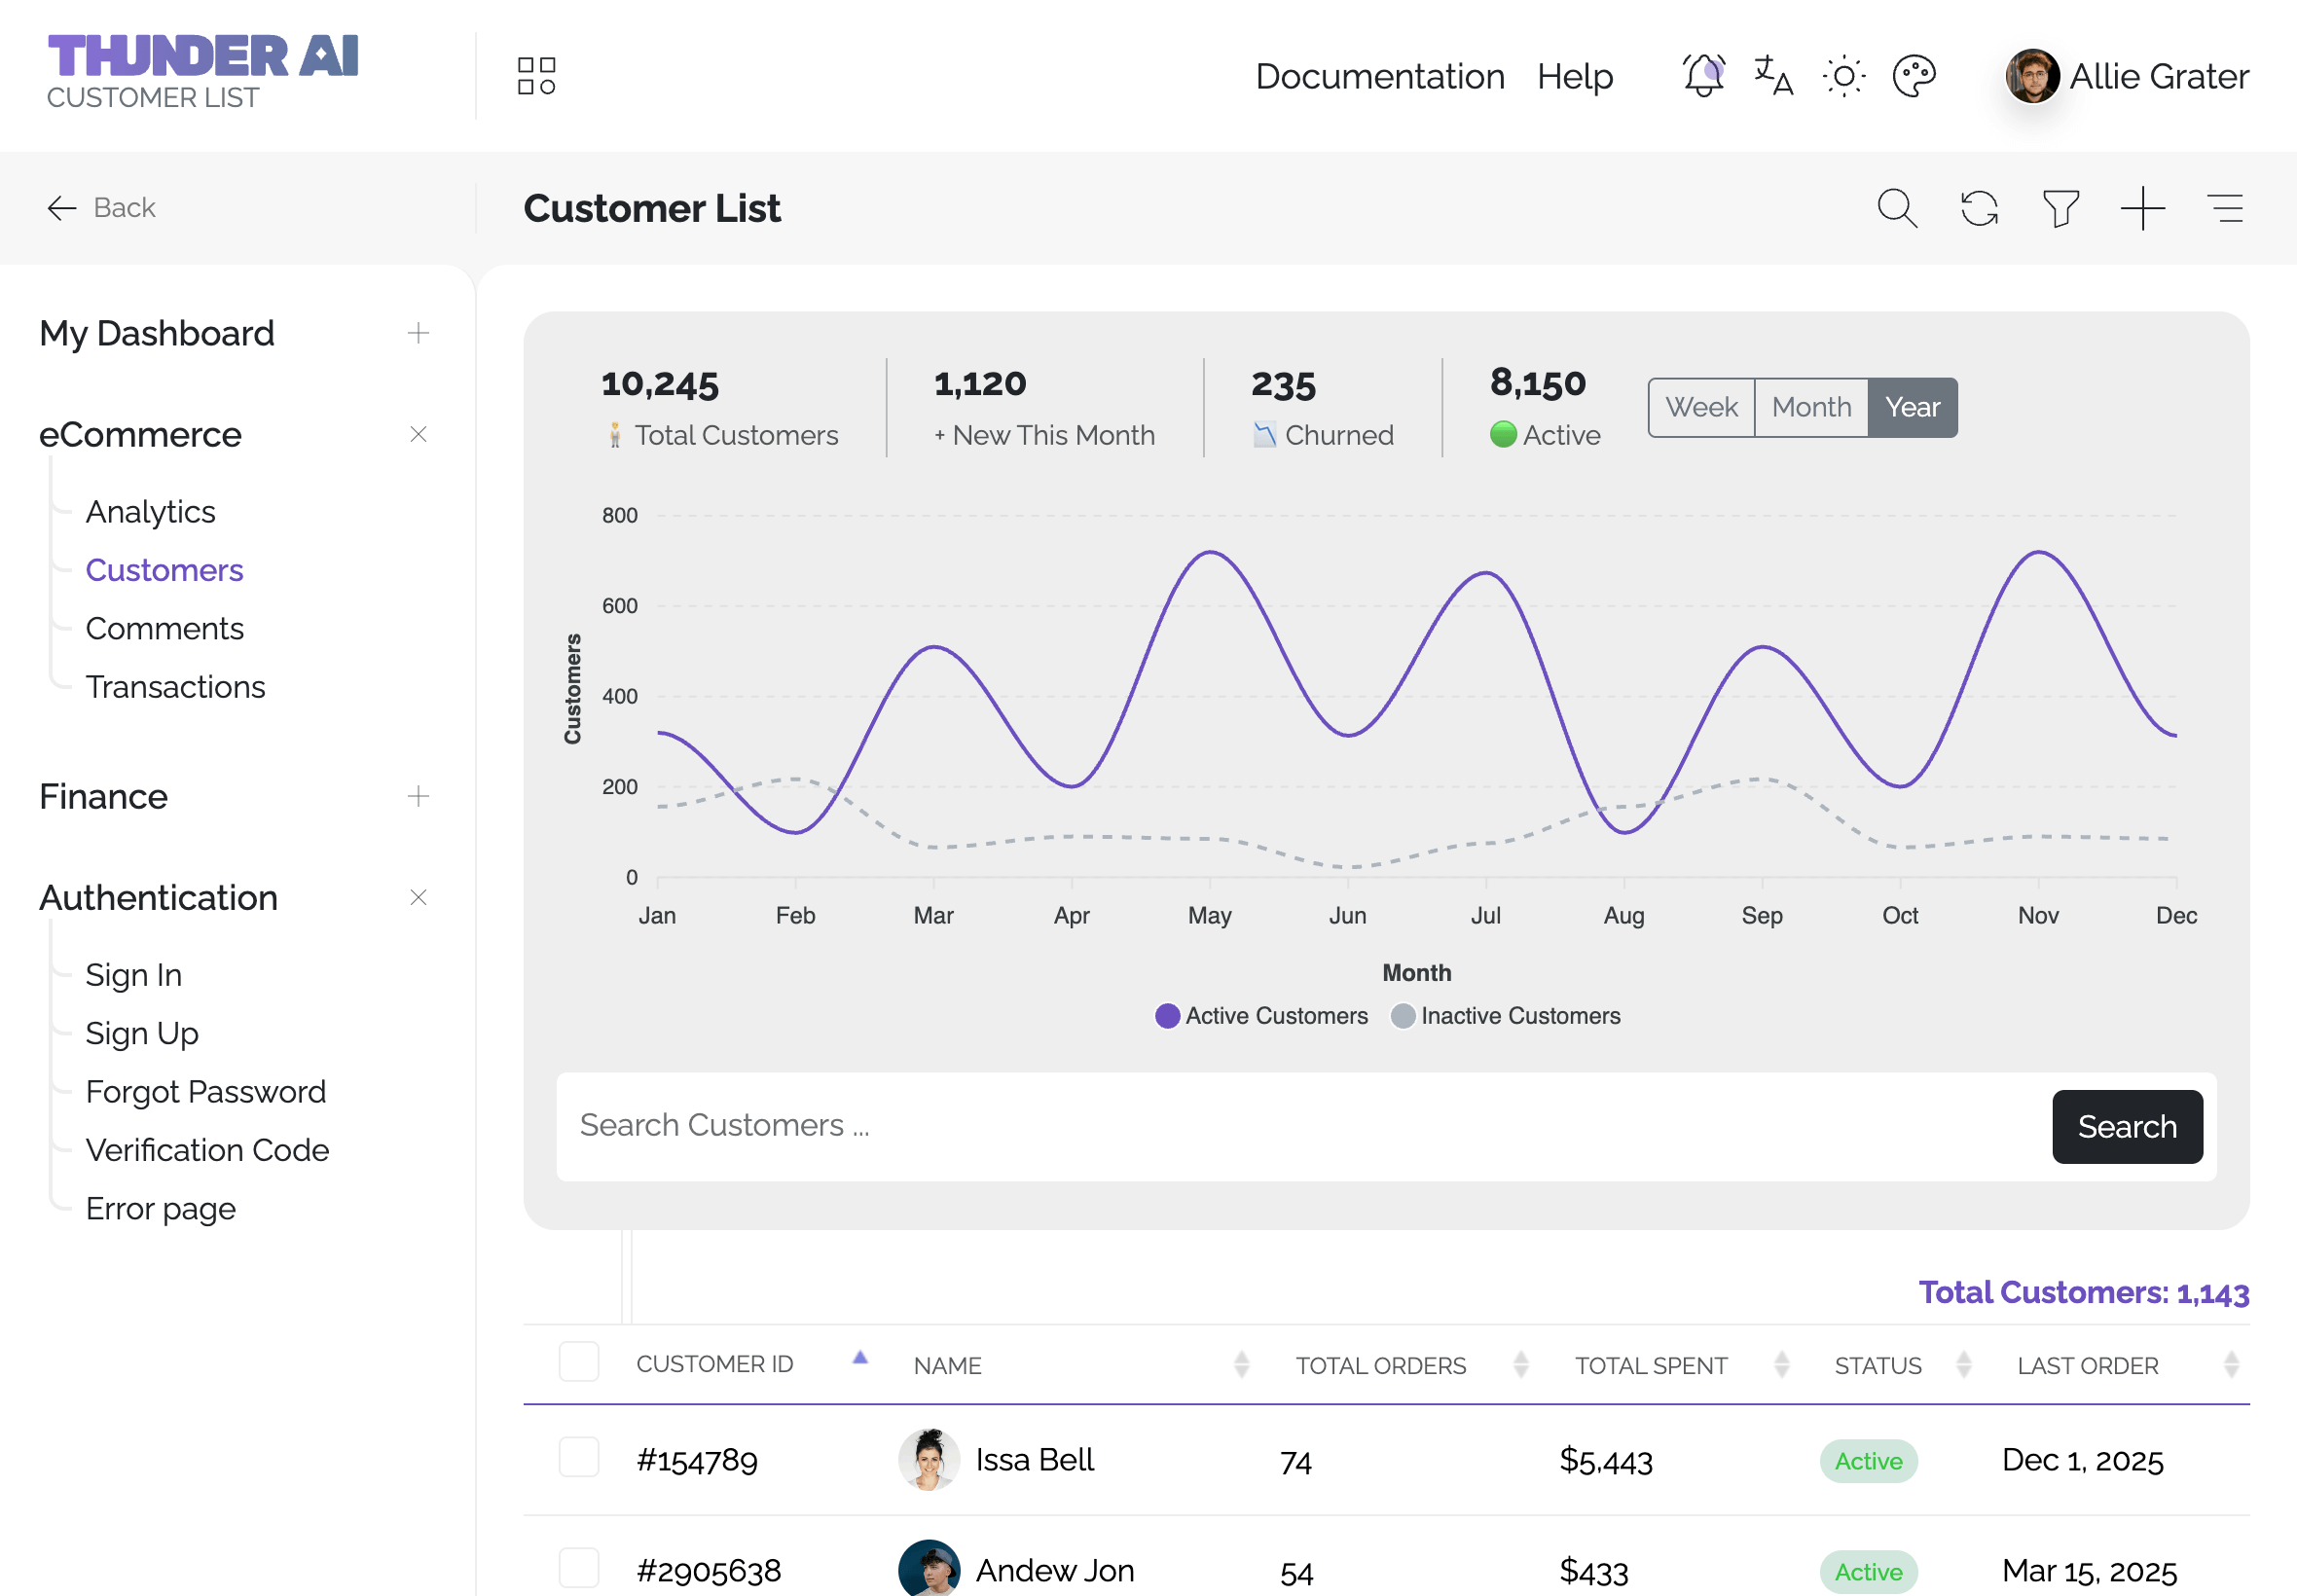Refresh the customer list

point(1979,208)
